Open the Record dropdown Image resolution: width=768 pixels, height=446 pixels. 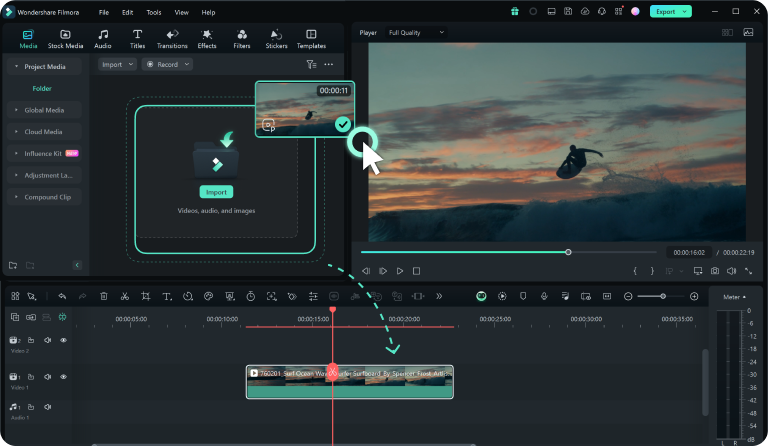[x=167, y=64]
